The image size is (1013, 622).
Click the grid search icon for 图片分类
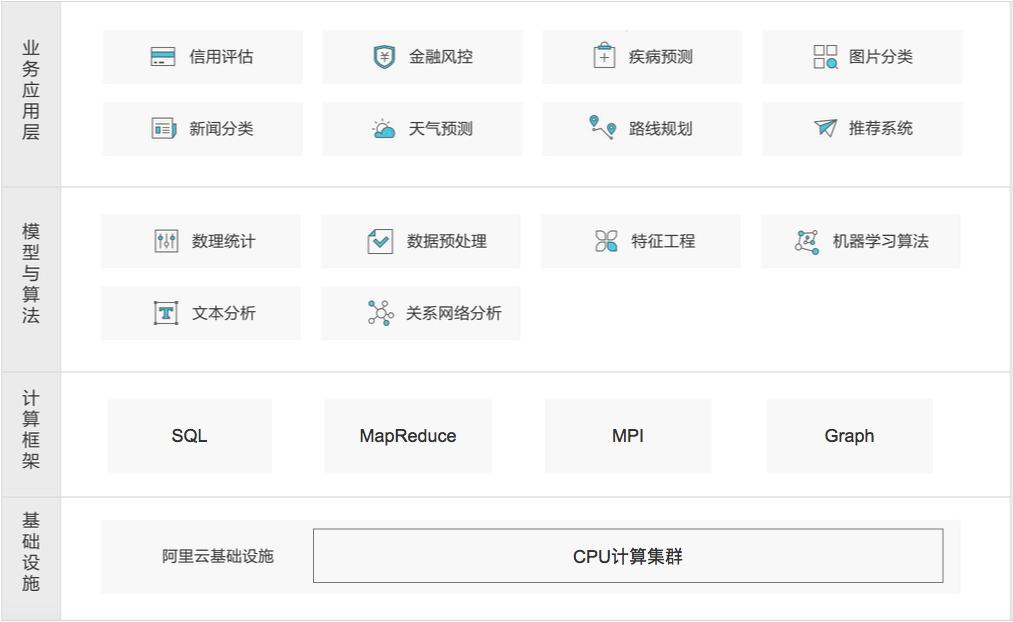[x=825, y=57]
